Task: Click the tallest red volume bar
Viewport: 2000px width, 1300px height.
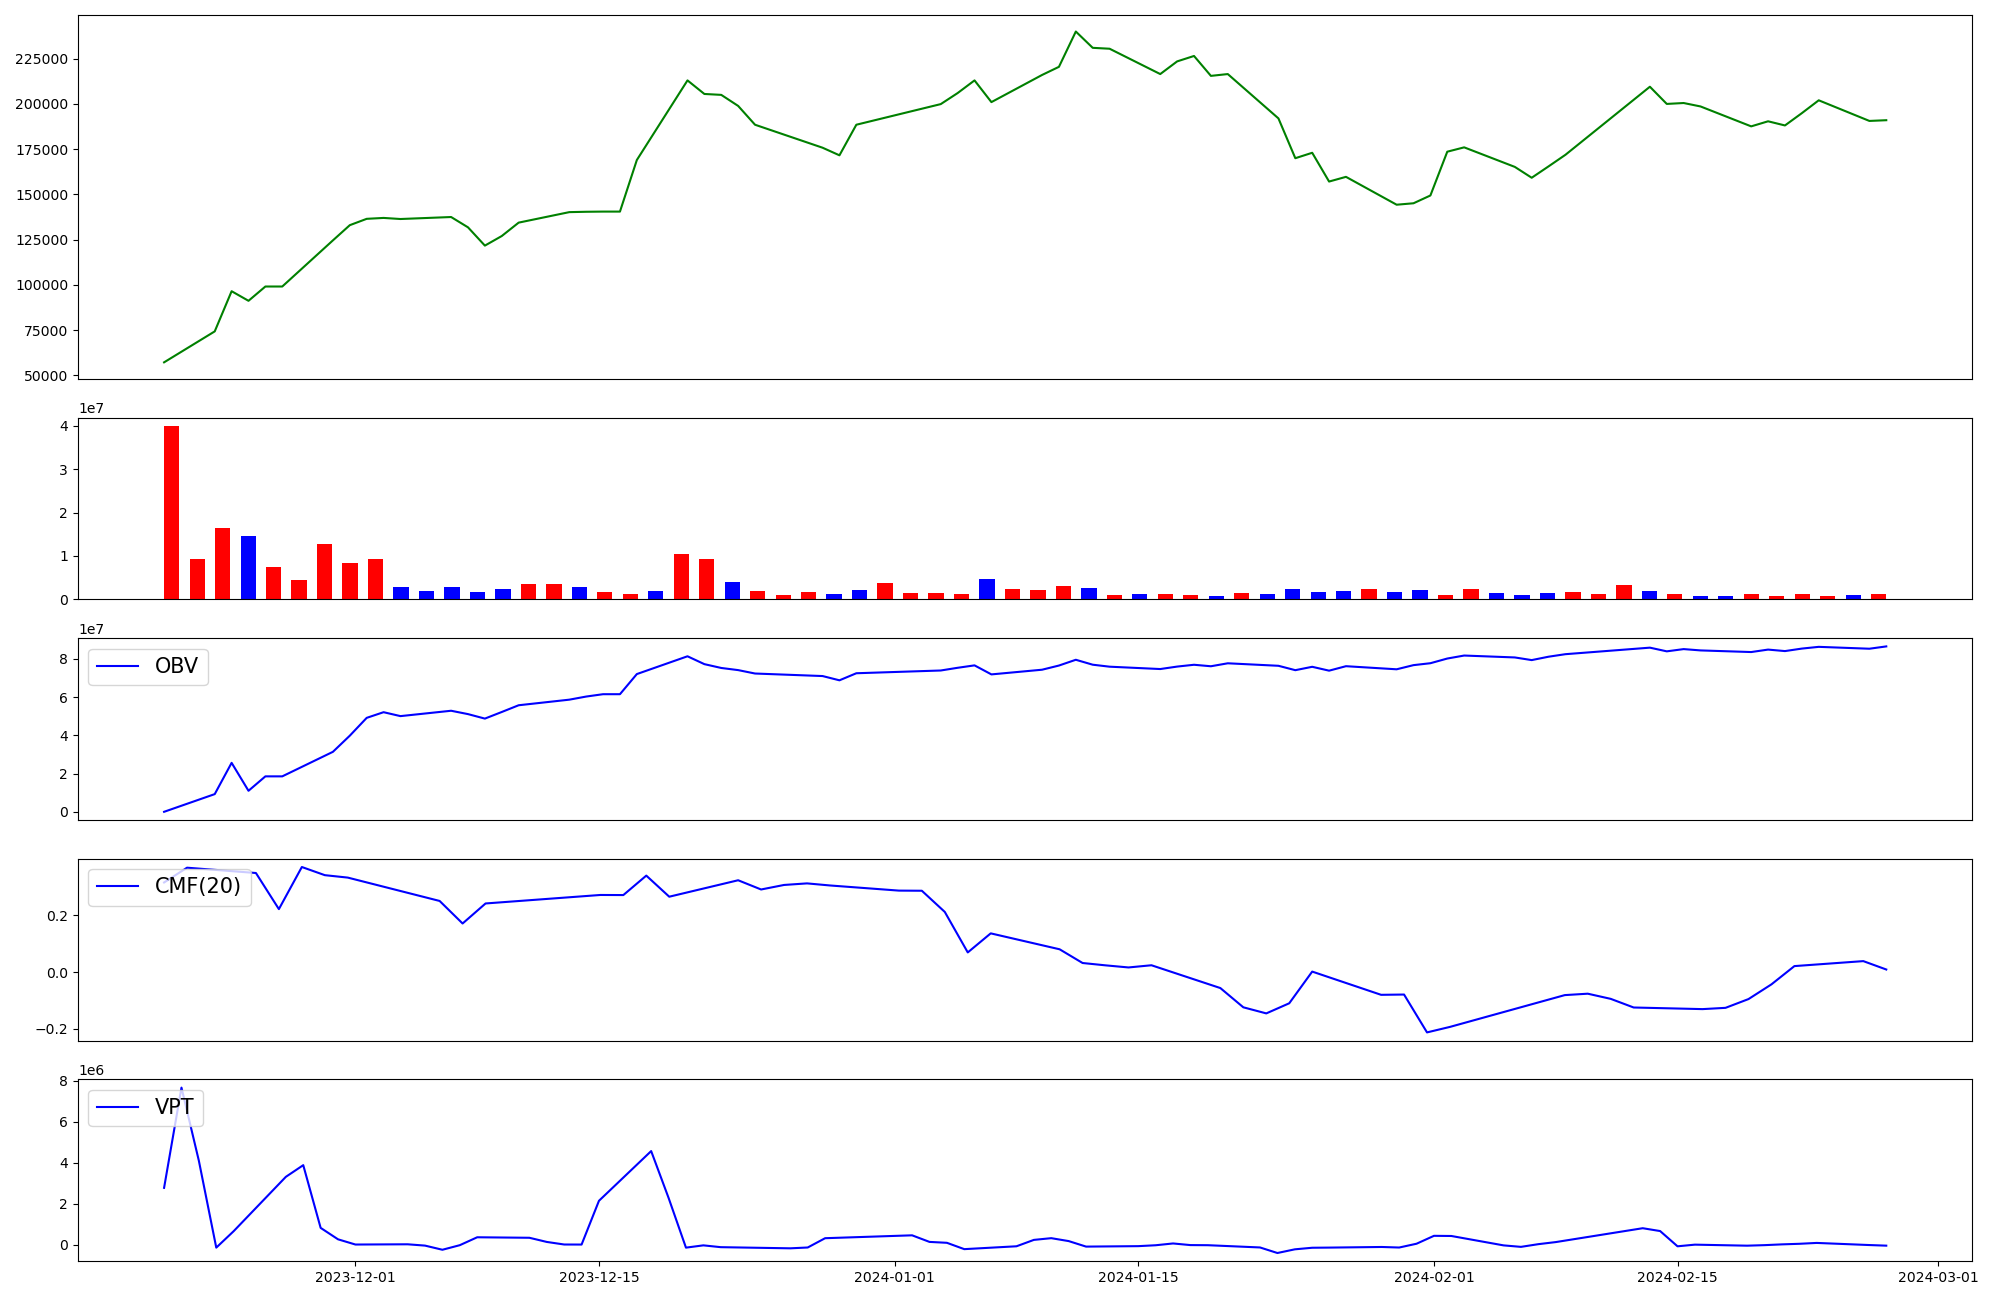Action: coord(171,512)
